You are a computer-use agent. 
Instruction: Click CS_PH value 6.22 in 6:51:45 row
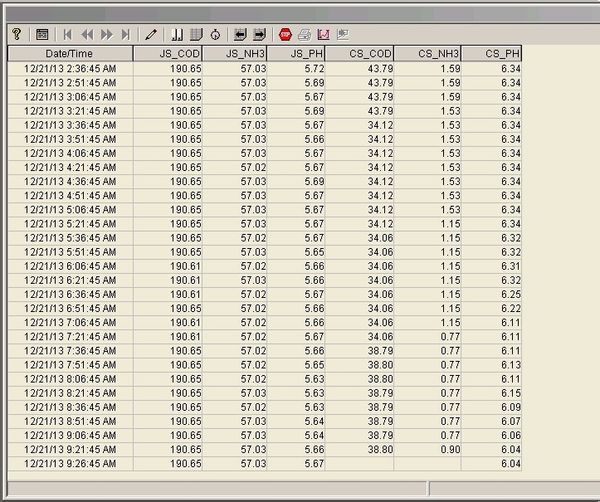[x=511, y=309]
